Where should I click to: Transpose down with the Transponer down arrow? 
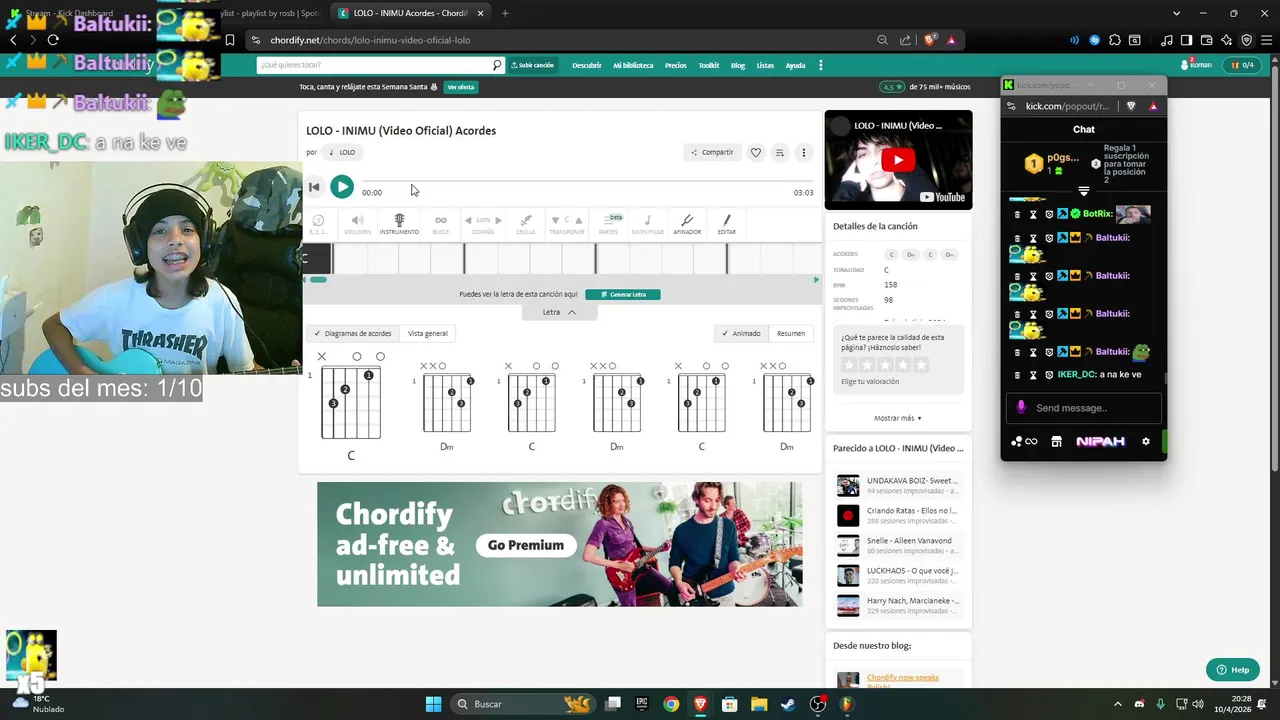[x=555, y=220]
